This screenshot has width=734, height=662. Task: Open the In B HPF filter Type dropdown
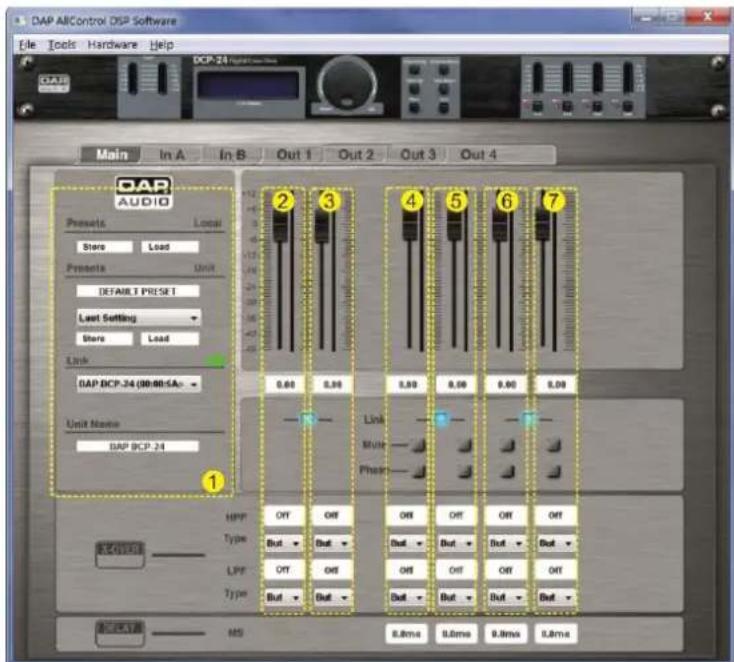pos(332,543)
